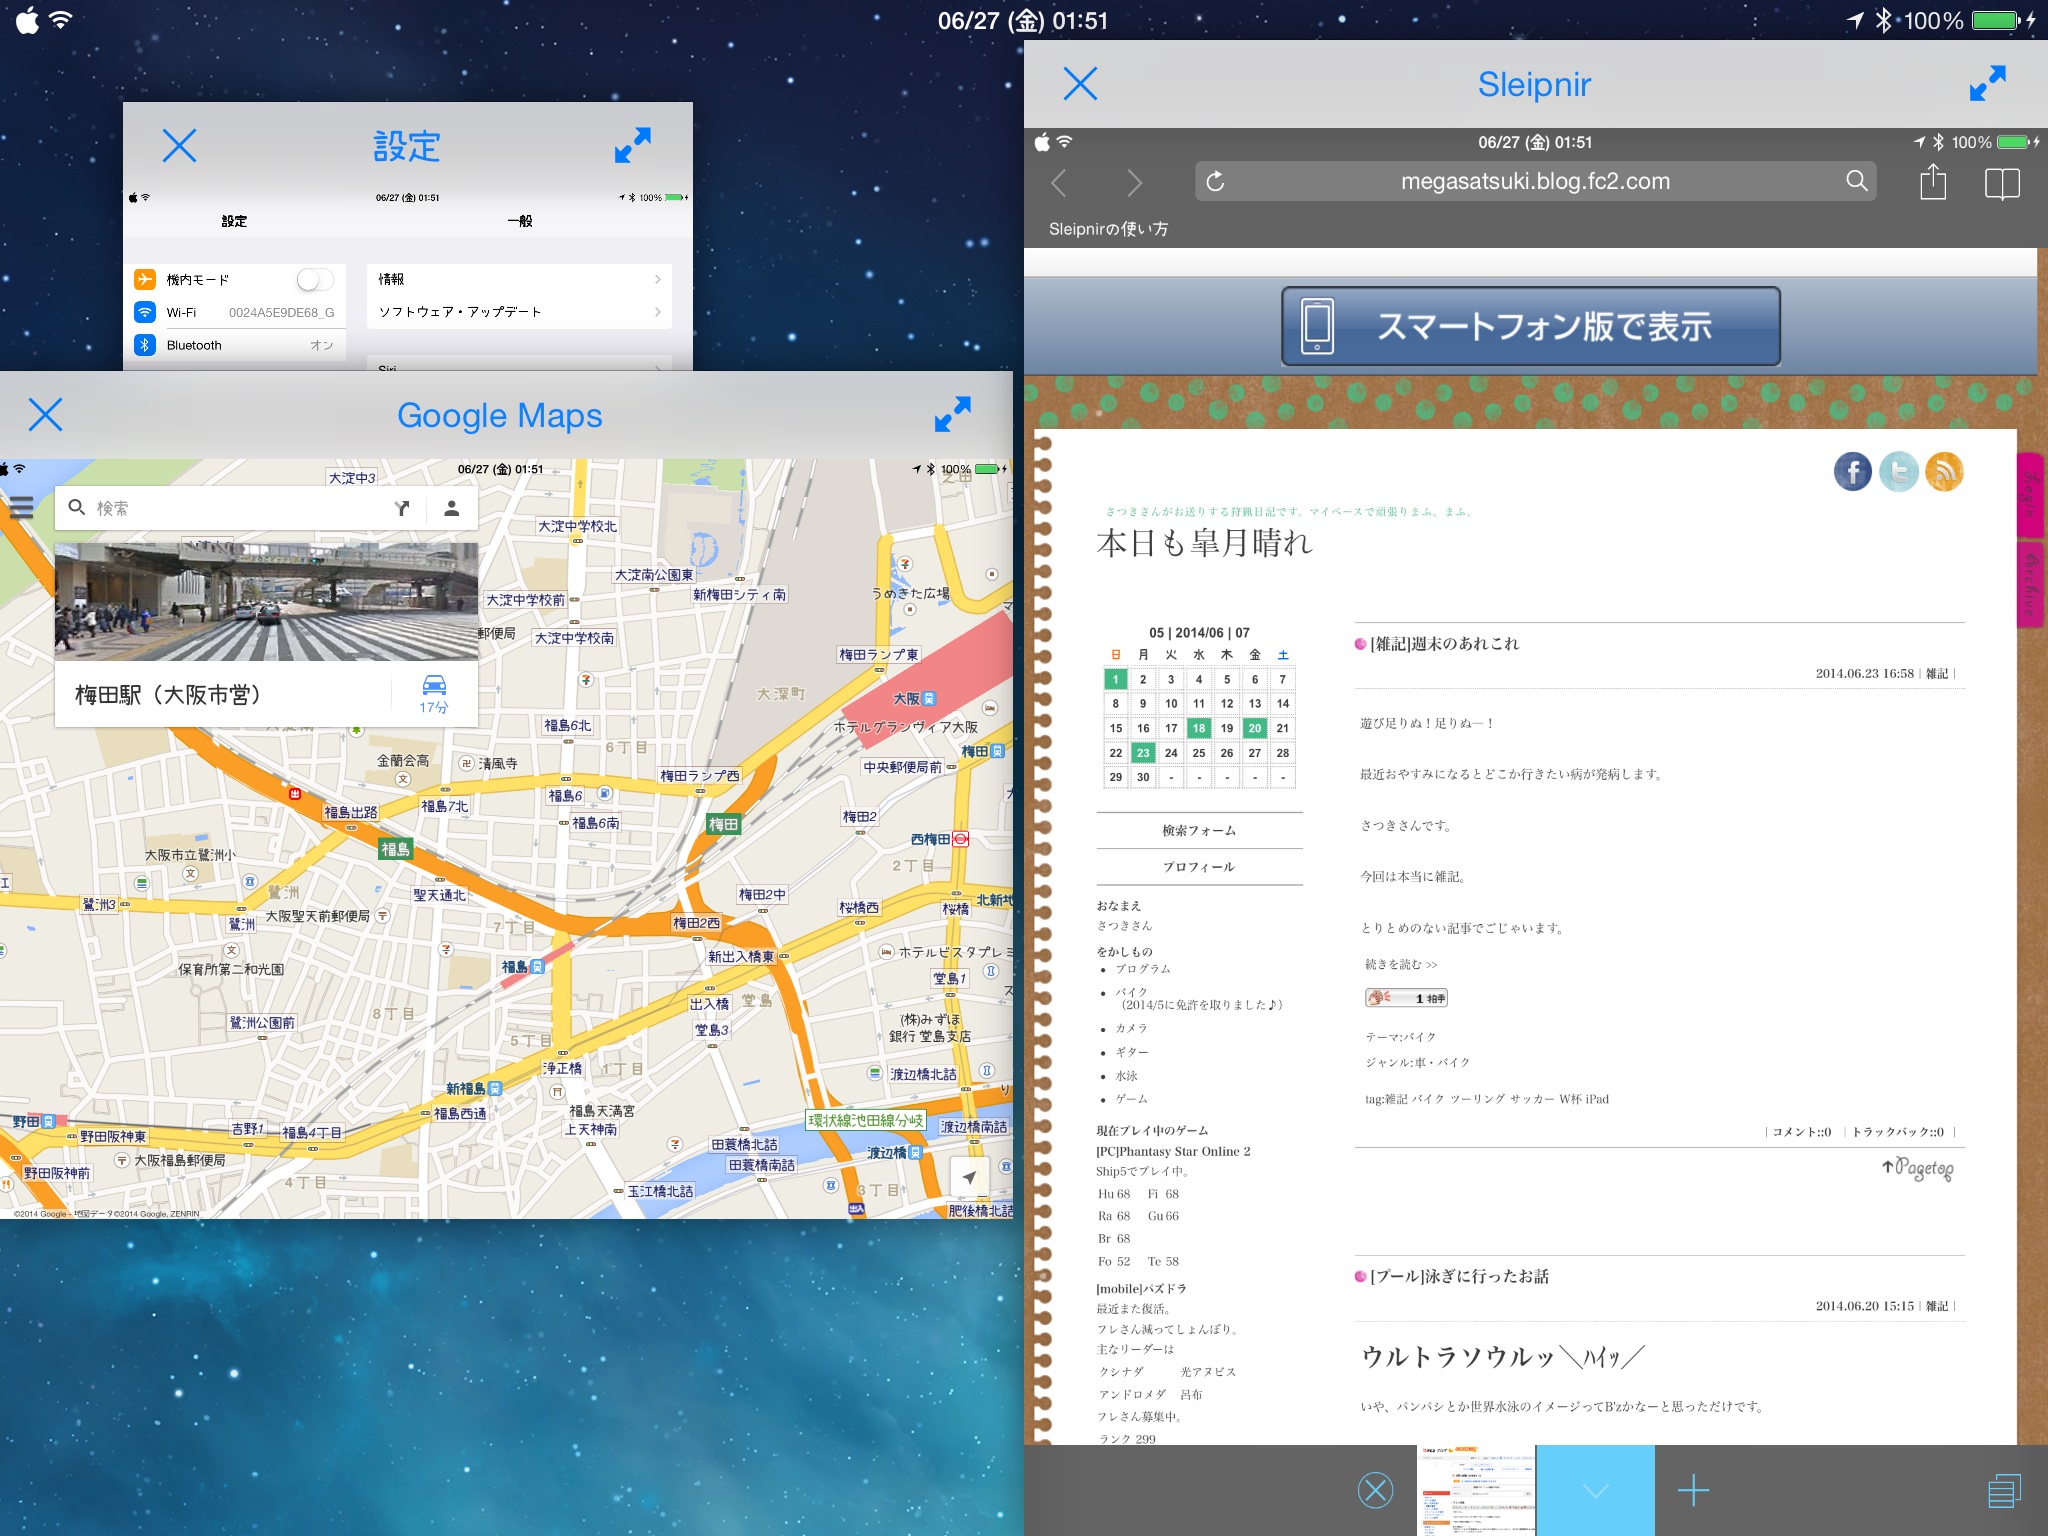The height and width of the screenshot is (1536, 2048).
Task: Close the Google Maps app card
Action: coord(45,414)
